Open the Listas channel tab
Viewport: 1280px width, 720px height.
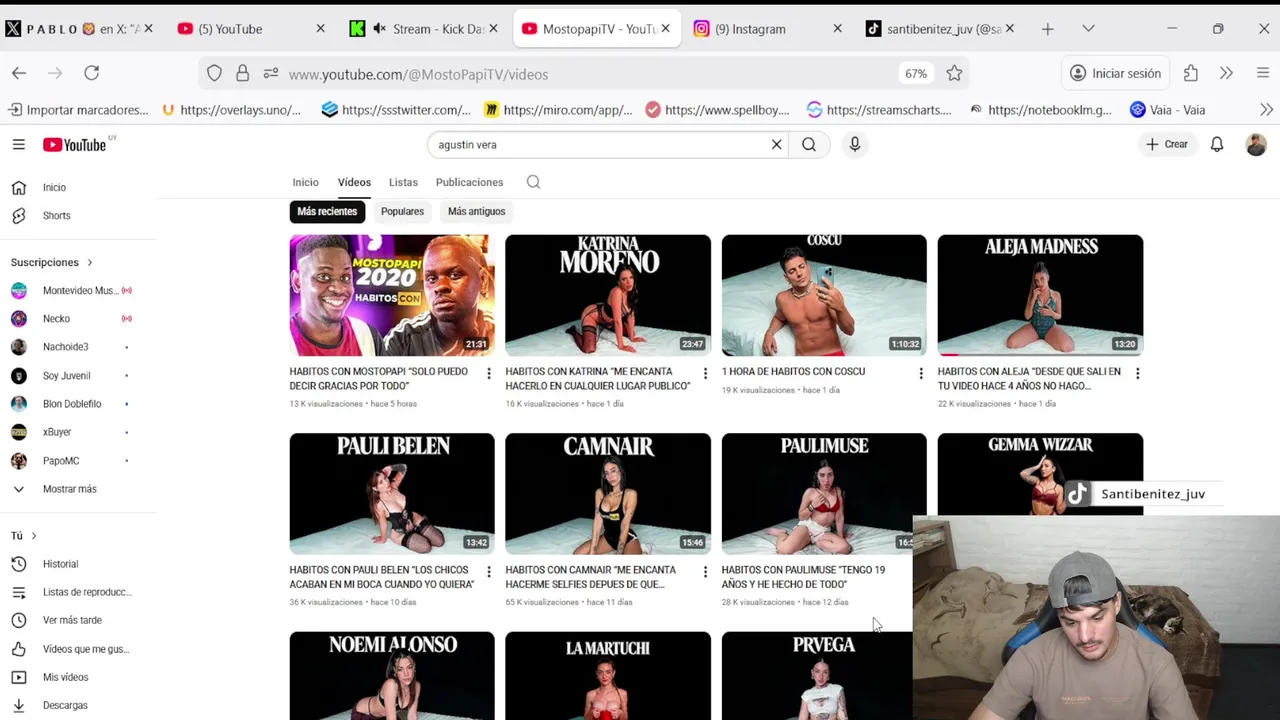[403, 182]
